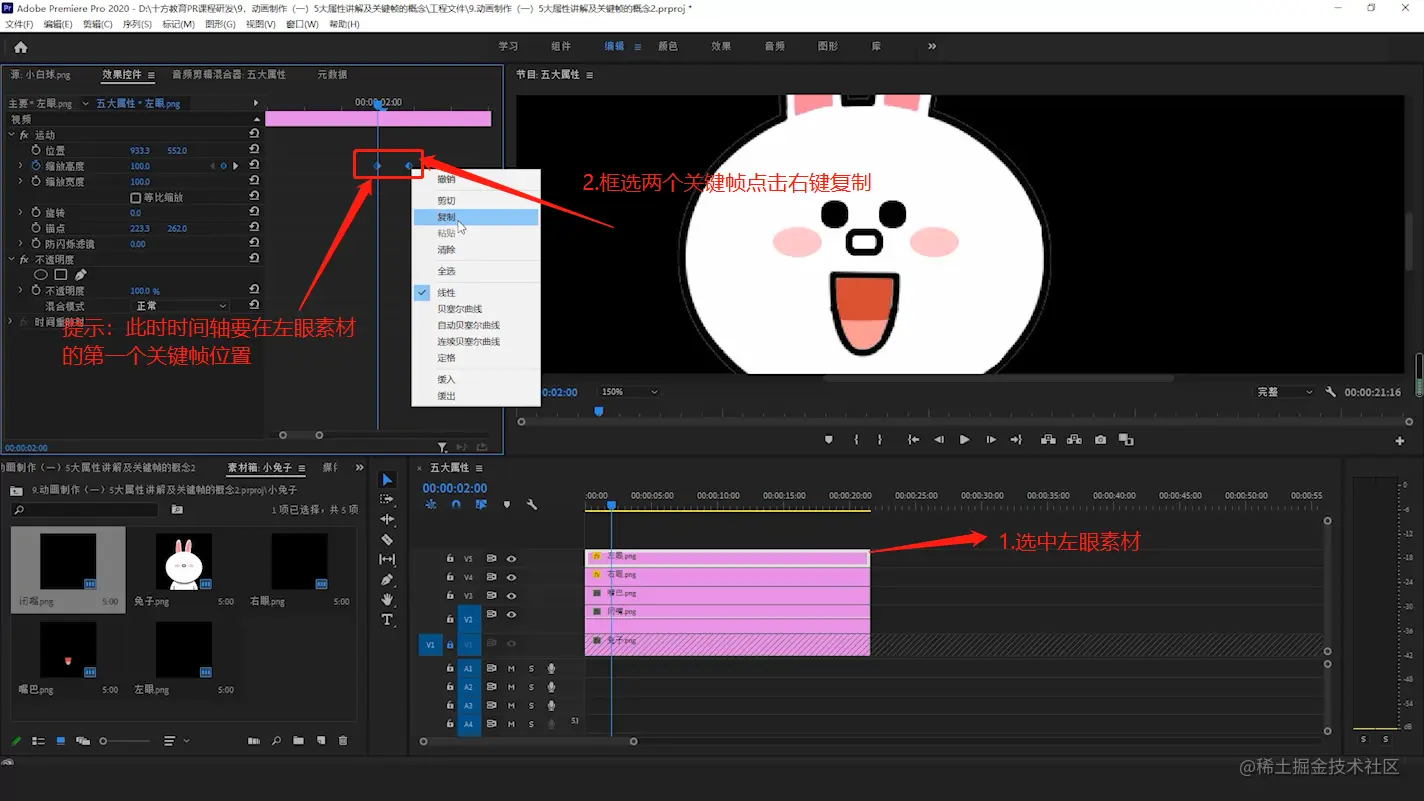Choose 贝塞尔曲线 in context menu
Screen dimensions: 1424x801
coord(476,309)
